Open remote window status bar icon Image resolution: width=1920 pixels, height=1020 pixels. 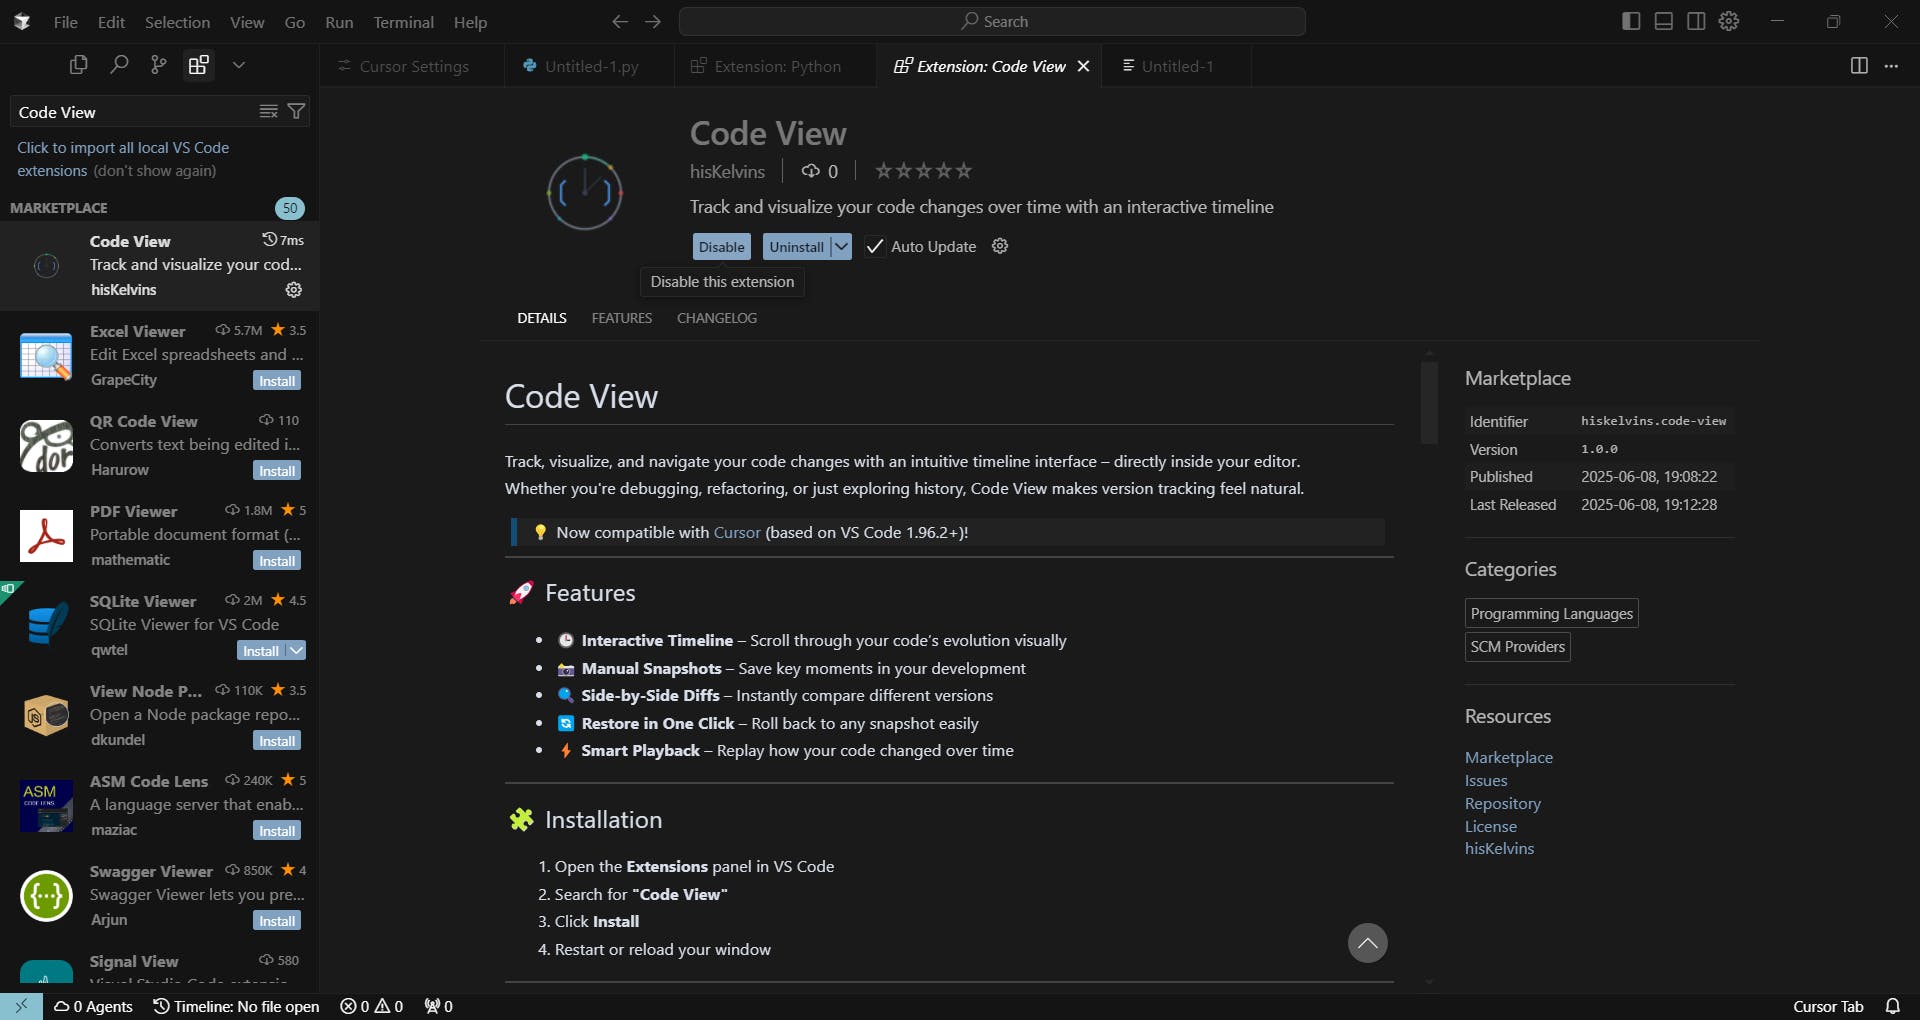pyautogui.click(x=21, y=1006)
